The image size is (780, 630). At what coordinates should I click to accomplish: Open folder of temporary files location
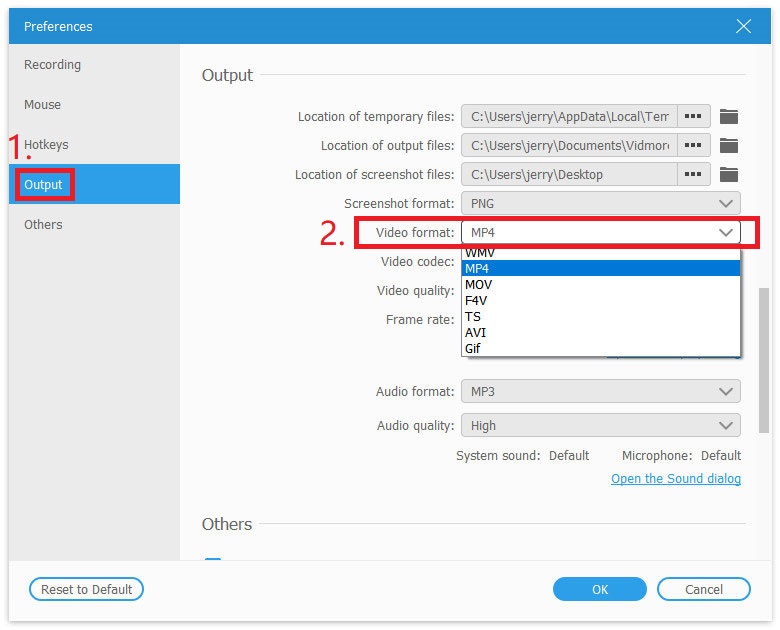(x=728, y=116)
